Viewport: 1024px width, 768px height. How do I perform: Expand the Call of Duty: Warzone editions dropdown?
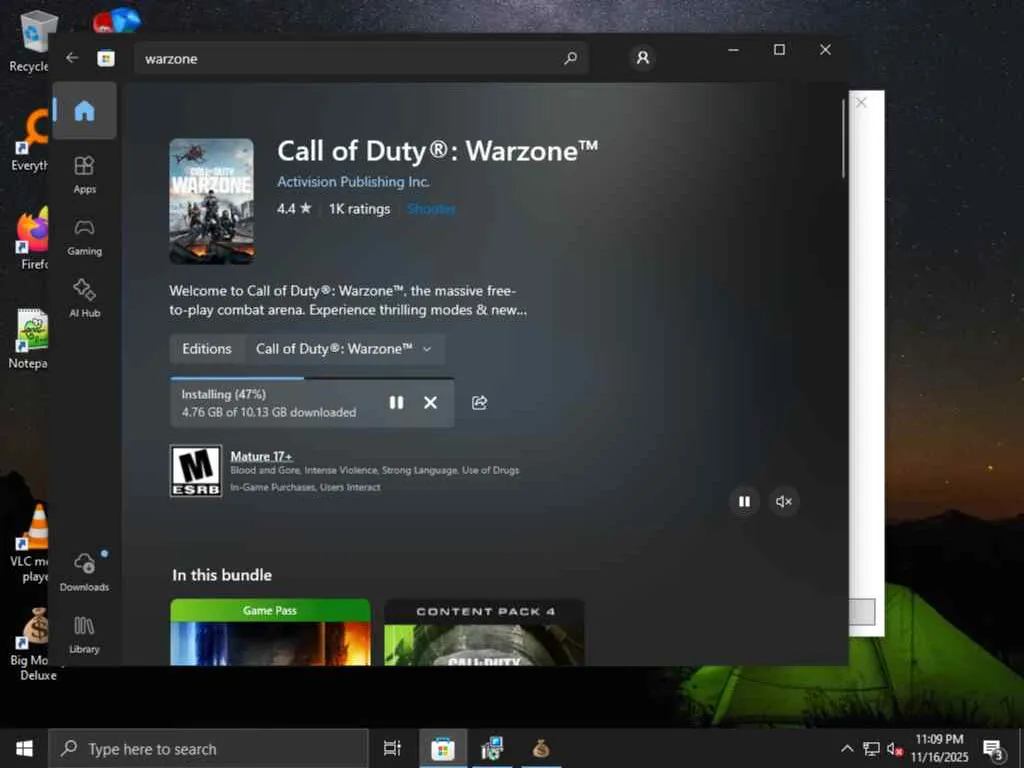(345, 349)
